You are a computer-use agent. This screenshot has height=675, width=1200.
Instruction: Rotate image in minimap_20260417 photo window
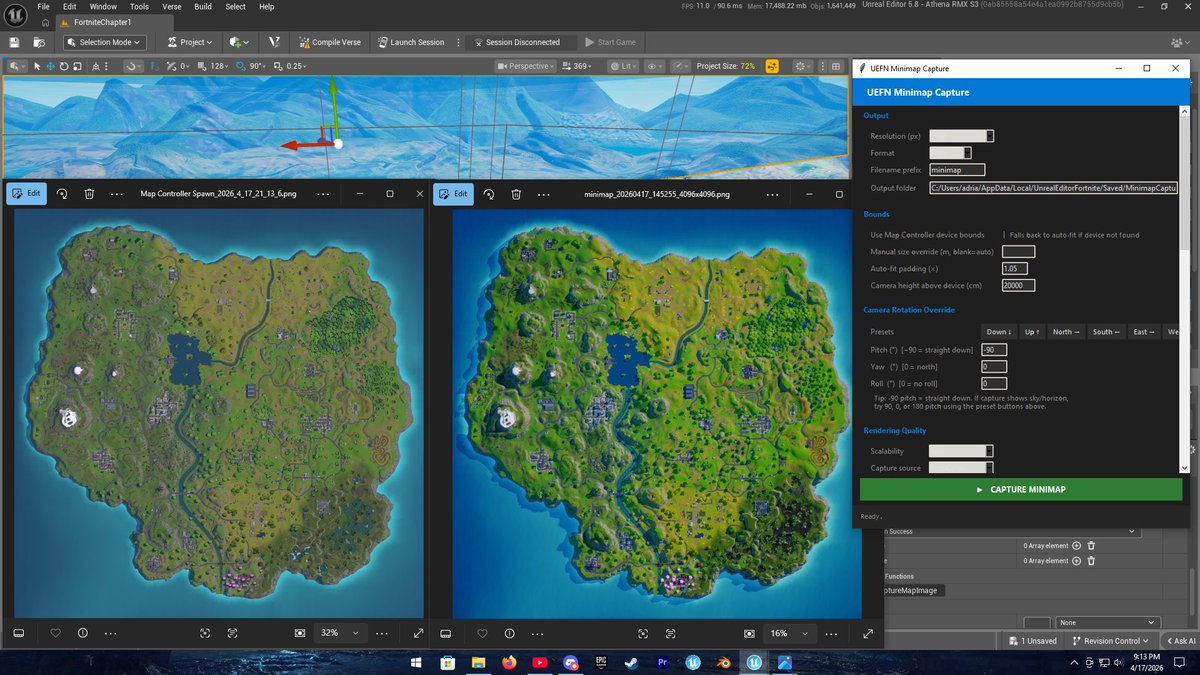tap(489, 193)
